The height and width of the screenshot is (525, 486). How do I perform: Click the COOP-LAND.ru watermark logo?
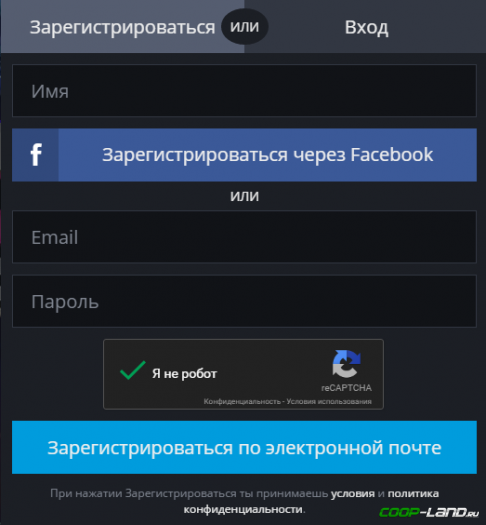point(429,512)
